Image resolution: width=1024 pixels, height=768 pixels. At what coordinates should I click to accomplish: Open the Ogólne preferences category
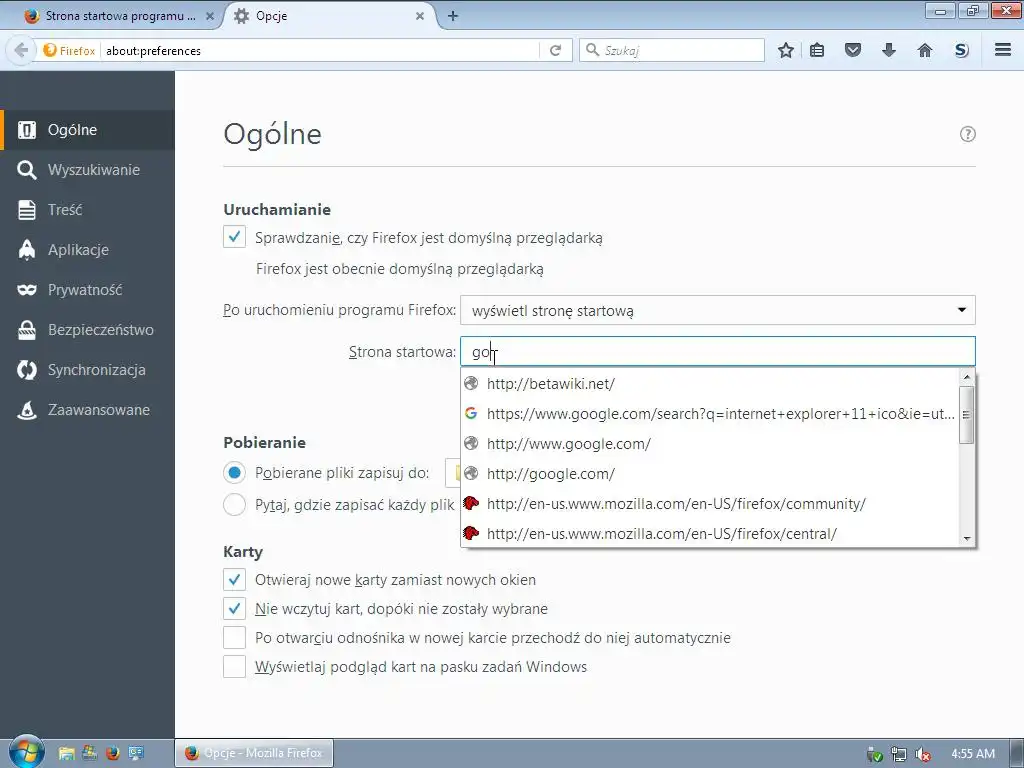pos(88,130)
